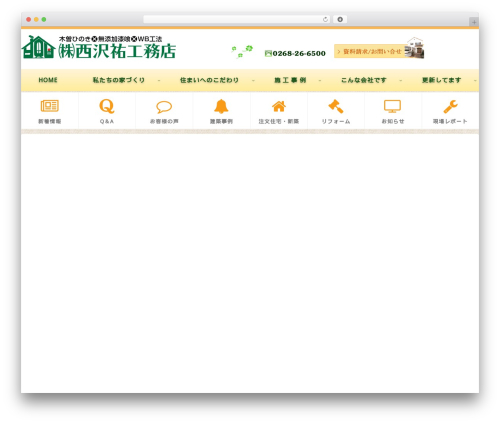The width and height of the screenshot is (500, 423).
Task: Open the 私たちの家づくり menu
Action: [x=119, y=80]
